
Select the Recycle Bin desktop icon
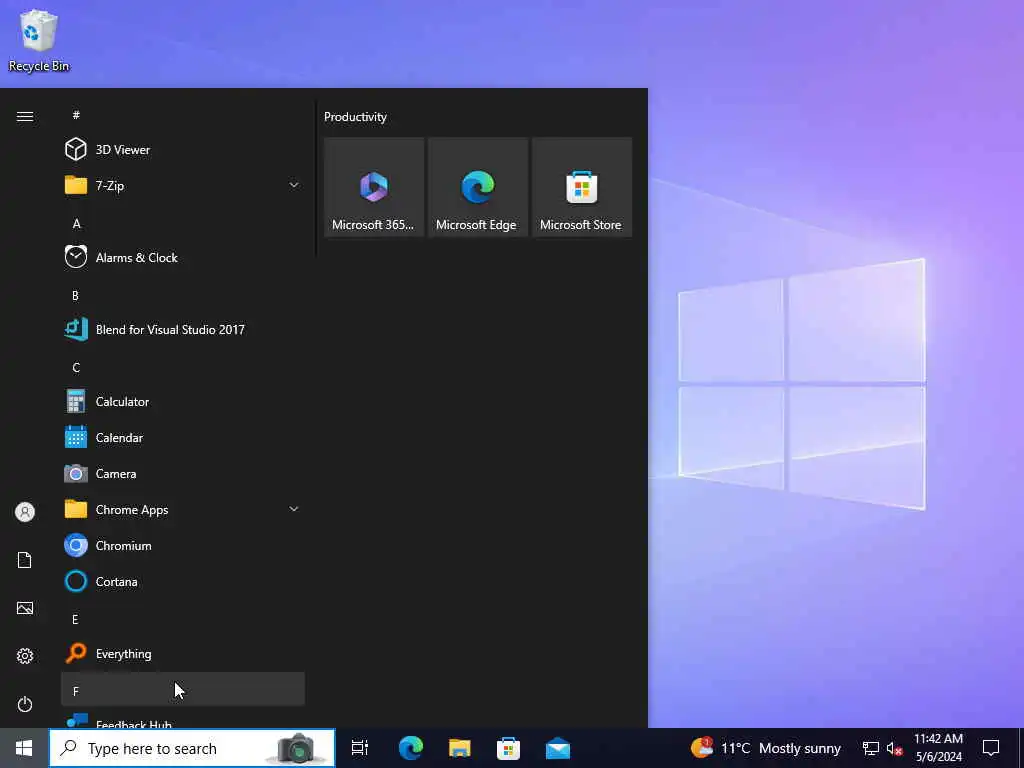coord(39,40)
